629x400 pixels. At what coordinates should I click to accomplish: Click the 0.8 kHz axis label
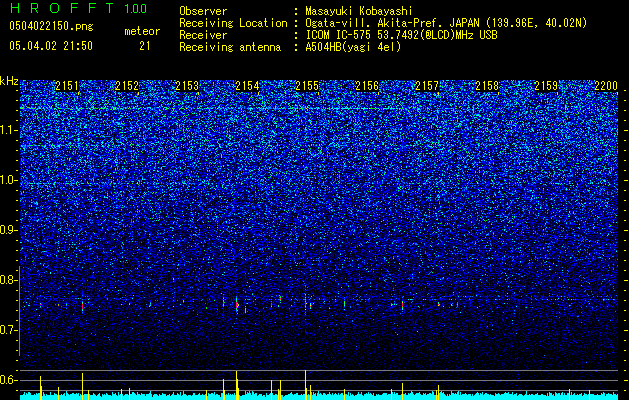point(9,280)
